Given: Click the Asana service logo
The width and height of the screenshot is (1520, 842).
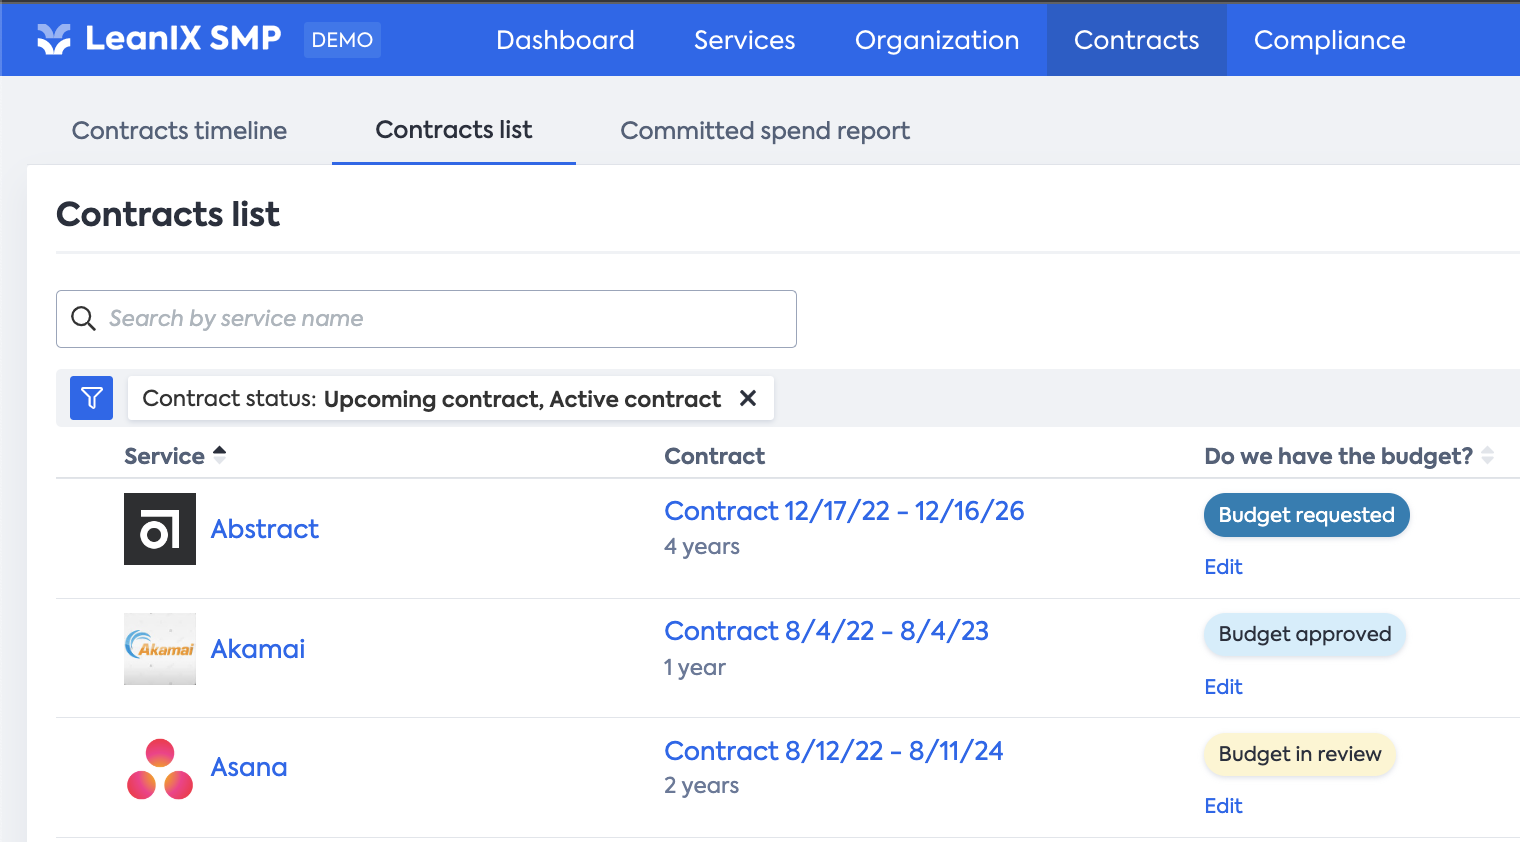Looking at the screenshot, I should (x=160, y=768).
